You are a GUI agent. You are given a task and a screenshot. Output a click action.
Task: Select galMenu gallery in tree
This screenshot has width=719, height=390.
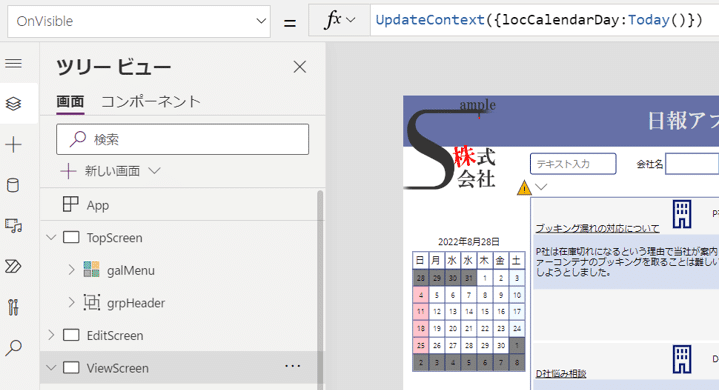[x=131, y=270]
